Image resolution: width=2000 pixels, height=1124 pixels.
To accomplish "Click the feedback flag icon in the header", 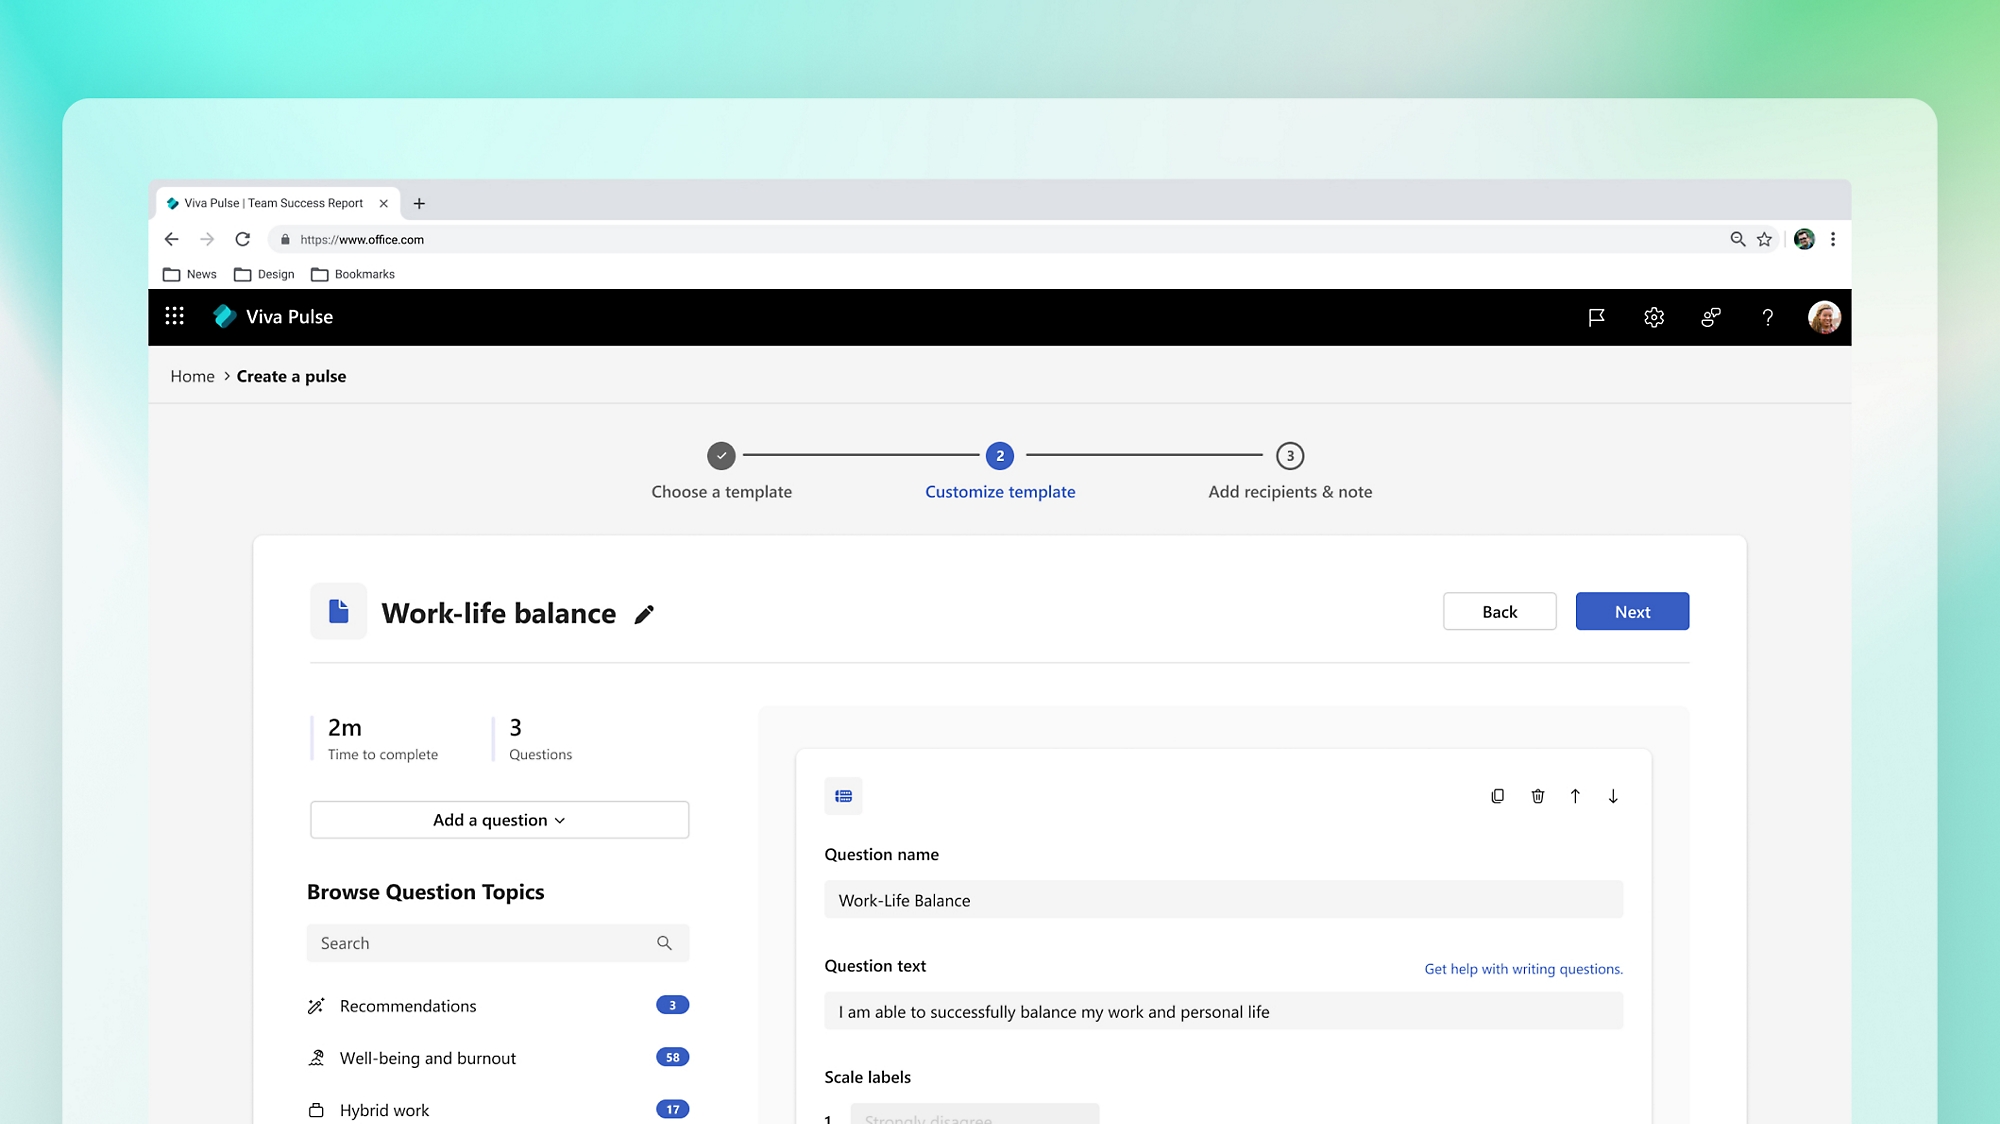I will click(1596, 317).
